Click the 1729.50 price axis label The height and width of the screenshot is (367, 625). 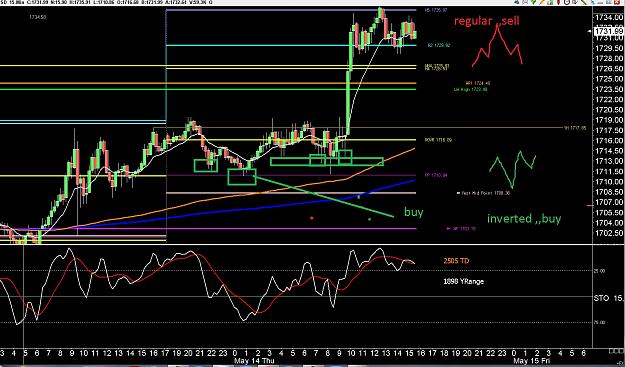609,48
